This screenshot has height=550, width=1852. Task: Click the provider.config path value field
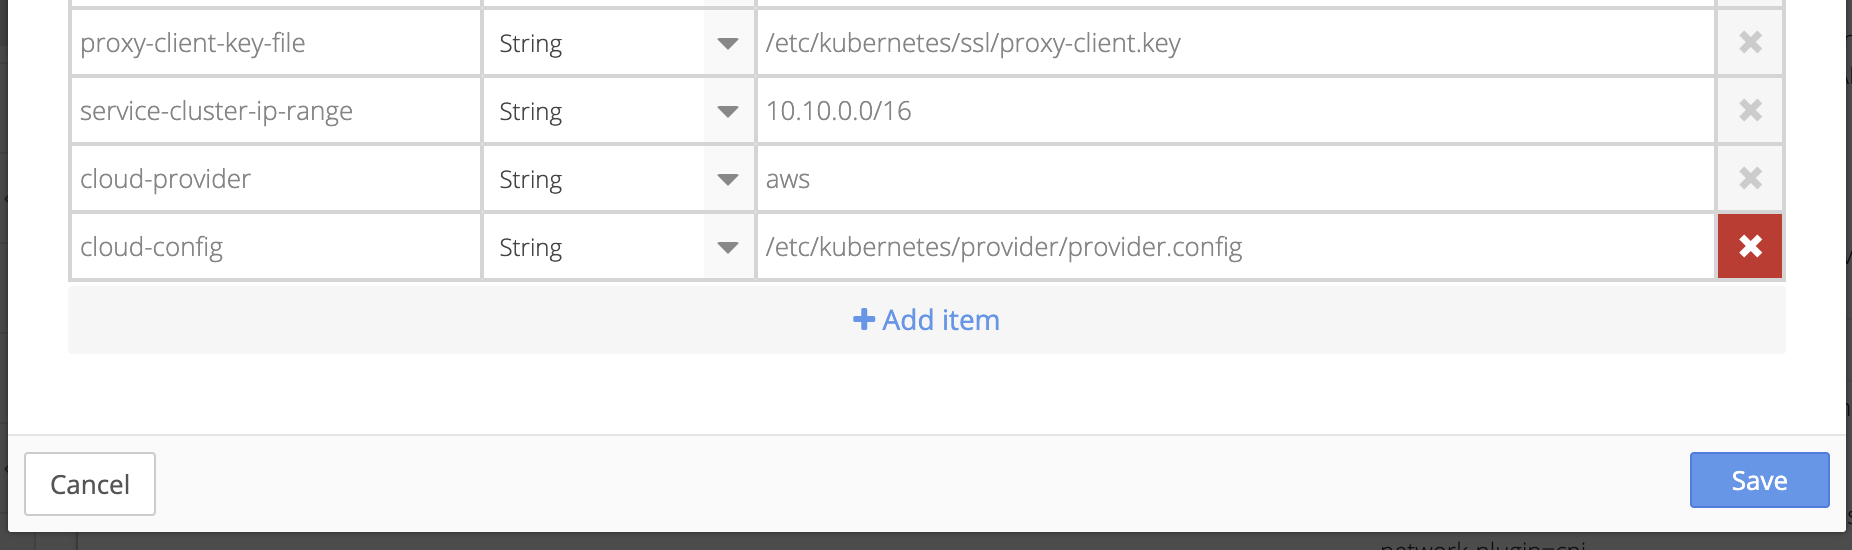[x=1236, y=246]
